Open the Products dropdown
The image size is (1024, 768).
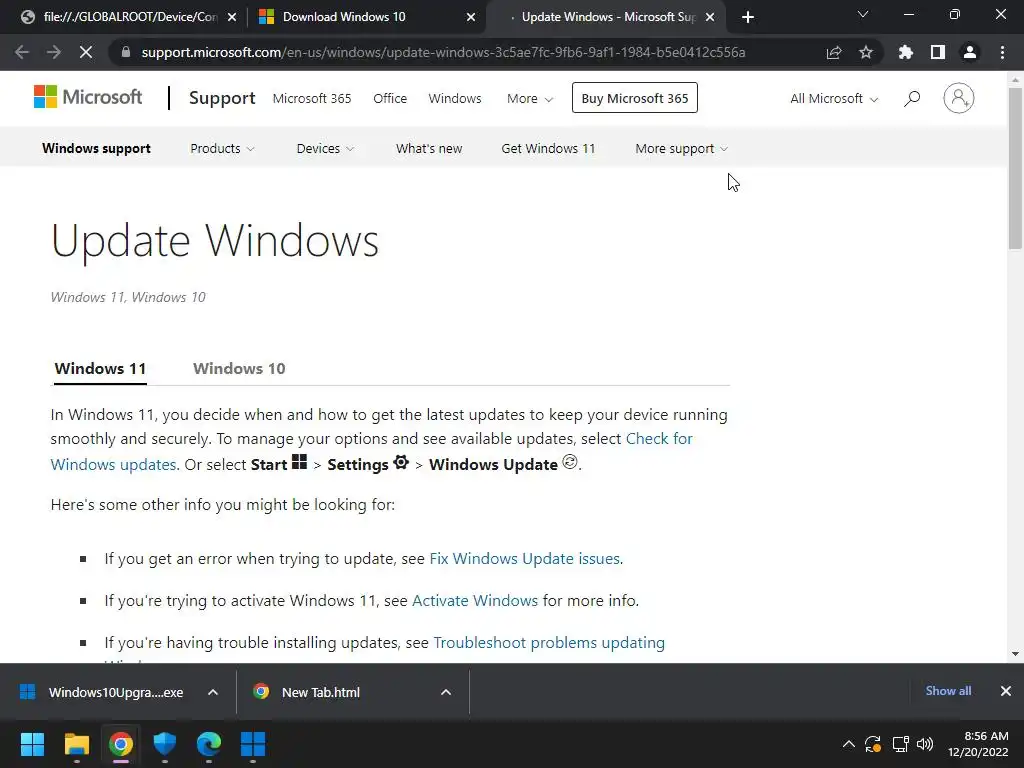tap(222, 148)
